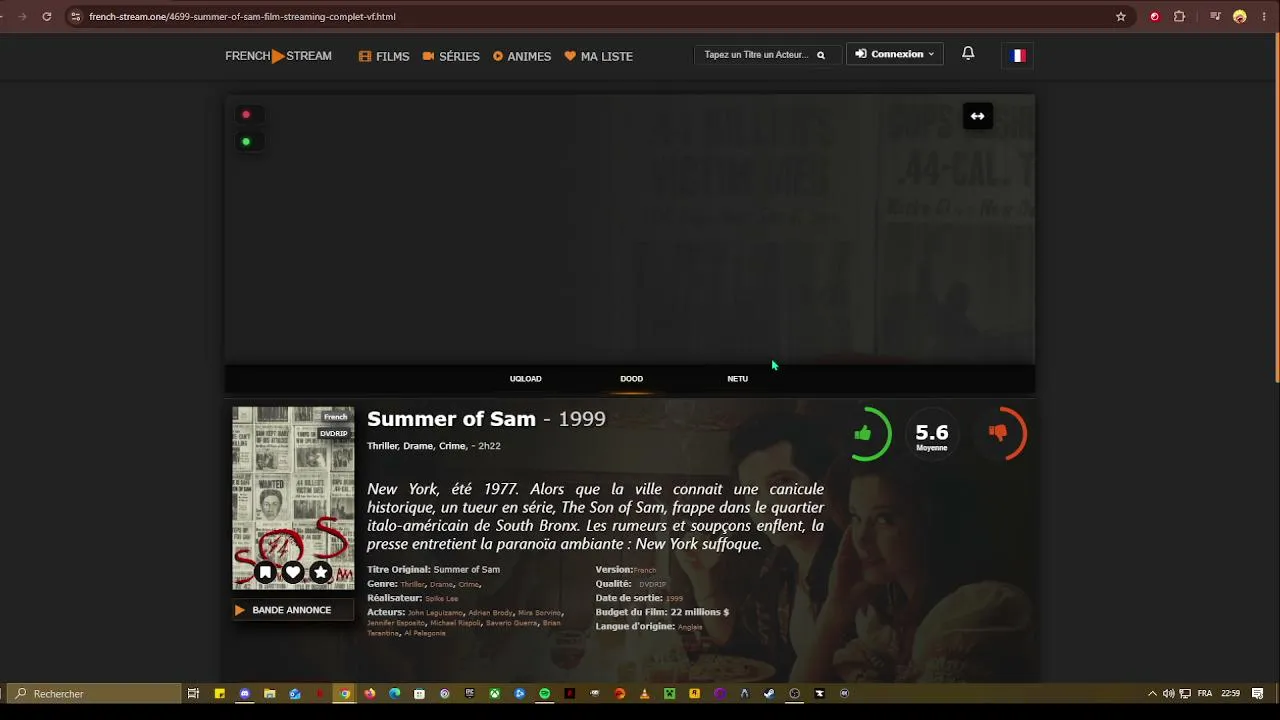Bookmark the film with the poster bookmark icon
The width and height of the screenshot is (1280, 720).
265,572
